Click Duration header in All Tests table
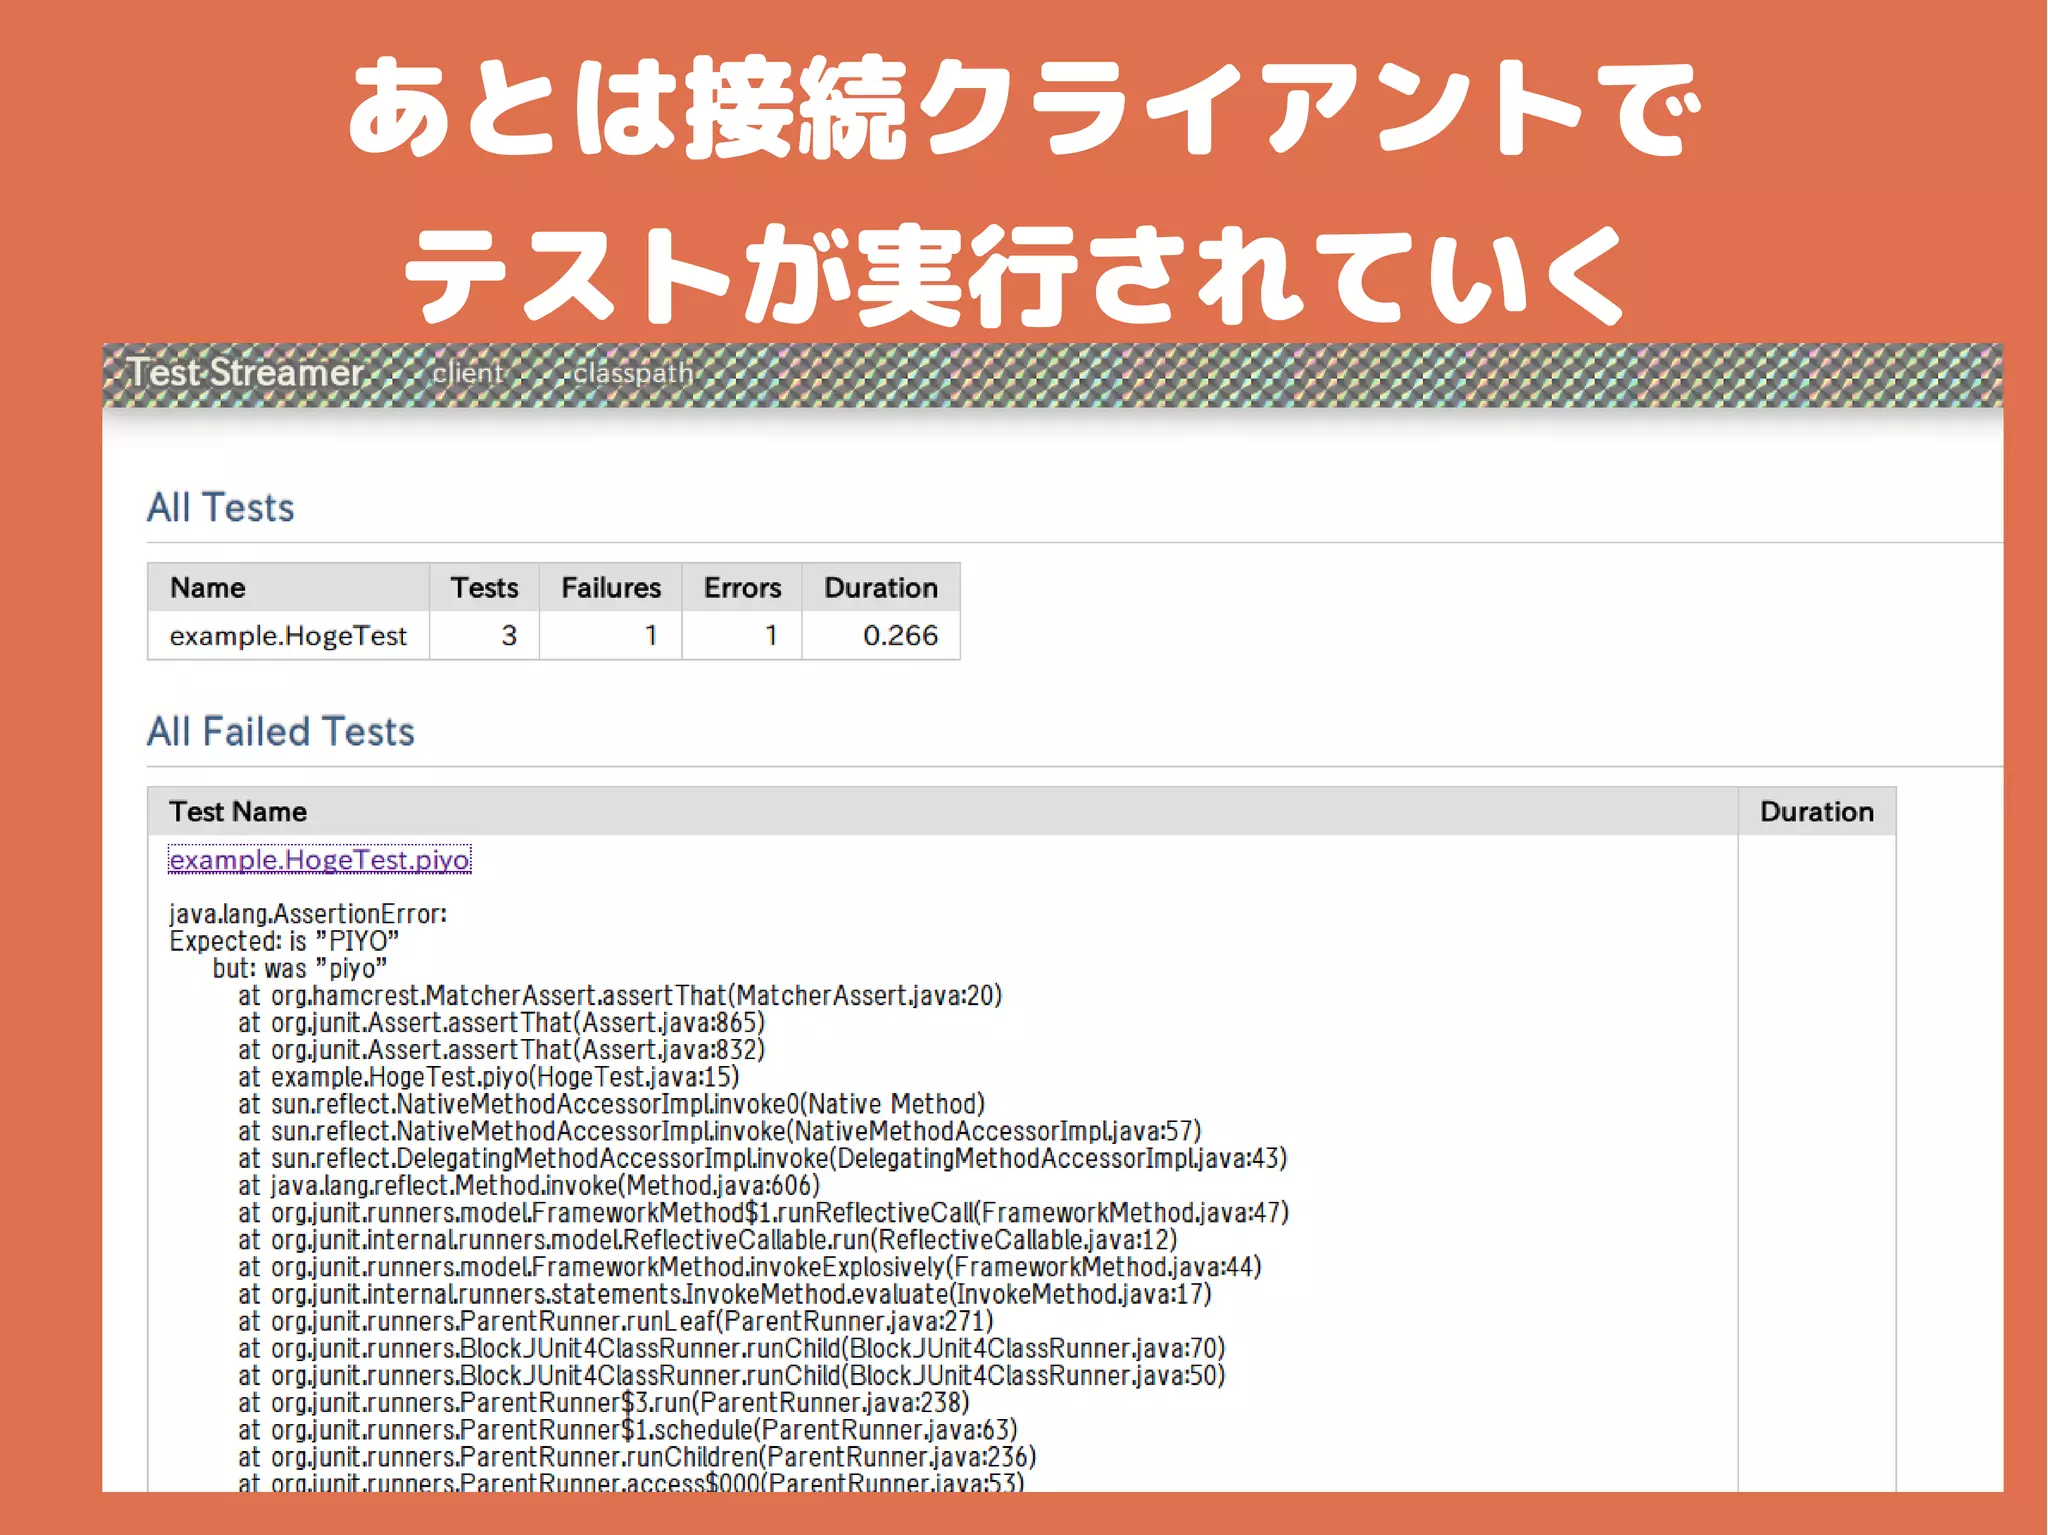The width and height of the screenshot is (2048, 1535). 881,587
